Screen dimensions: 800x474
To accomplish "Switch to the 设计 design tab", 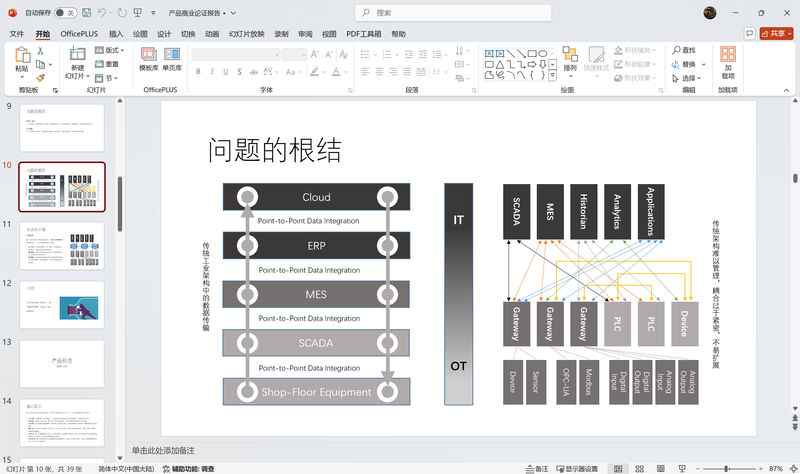I will [164, 34].
